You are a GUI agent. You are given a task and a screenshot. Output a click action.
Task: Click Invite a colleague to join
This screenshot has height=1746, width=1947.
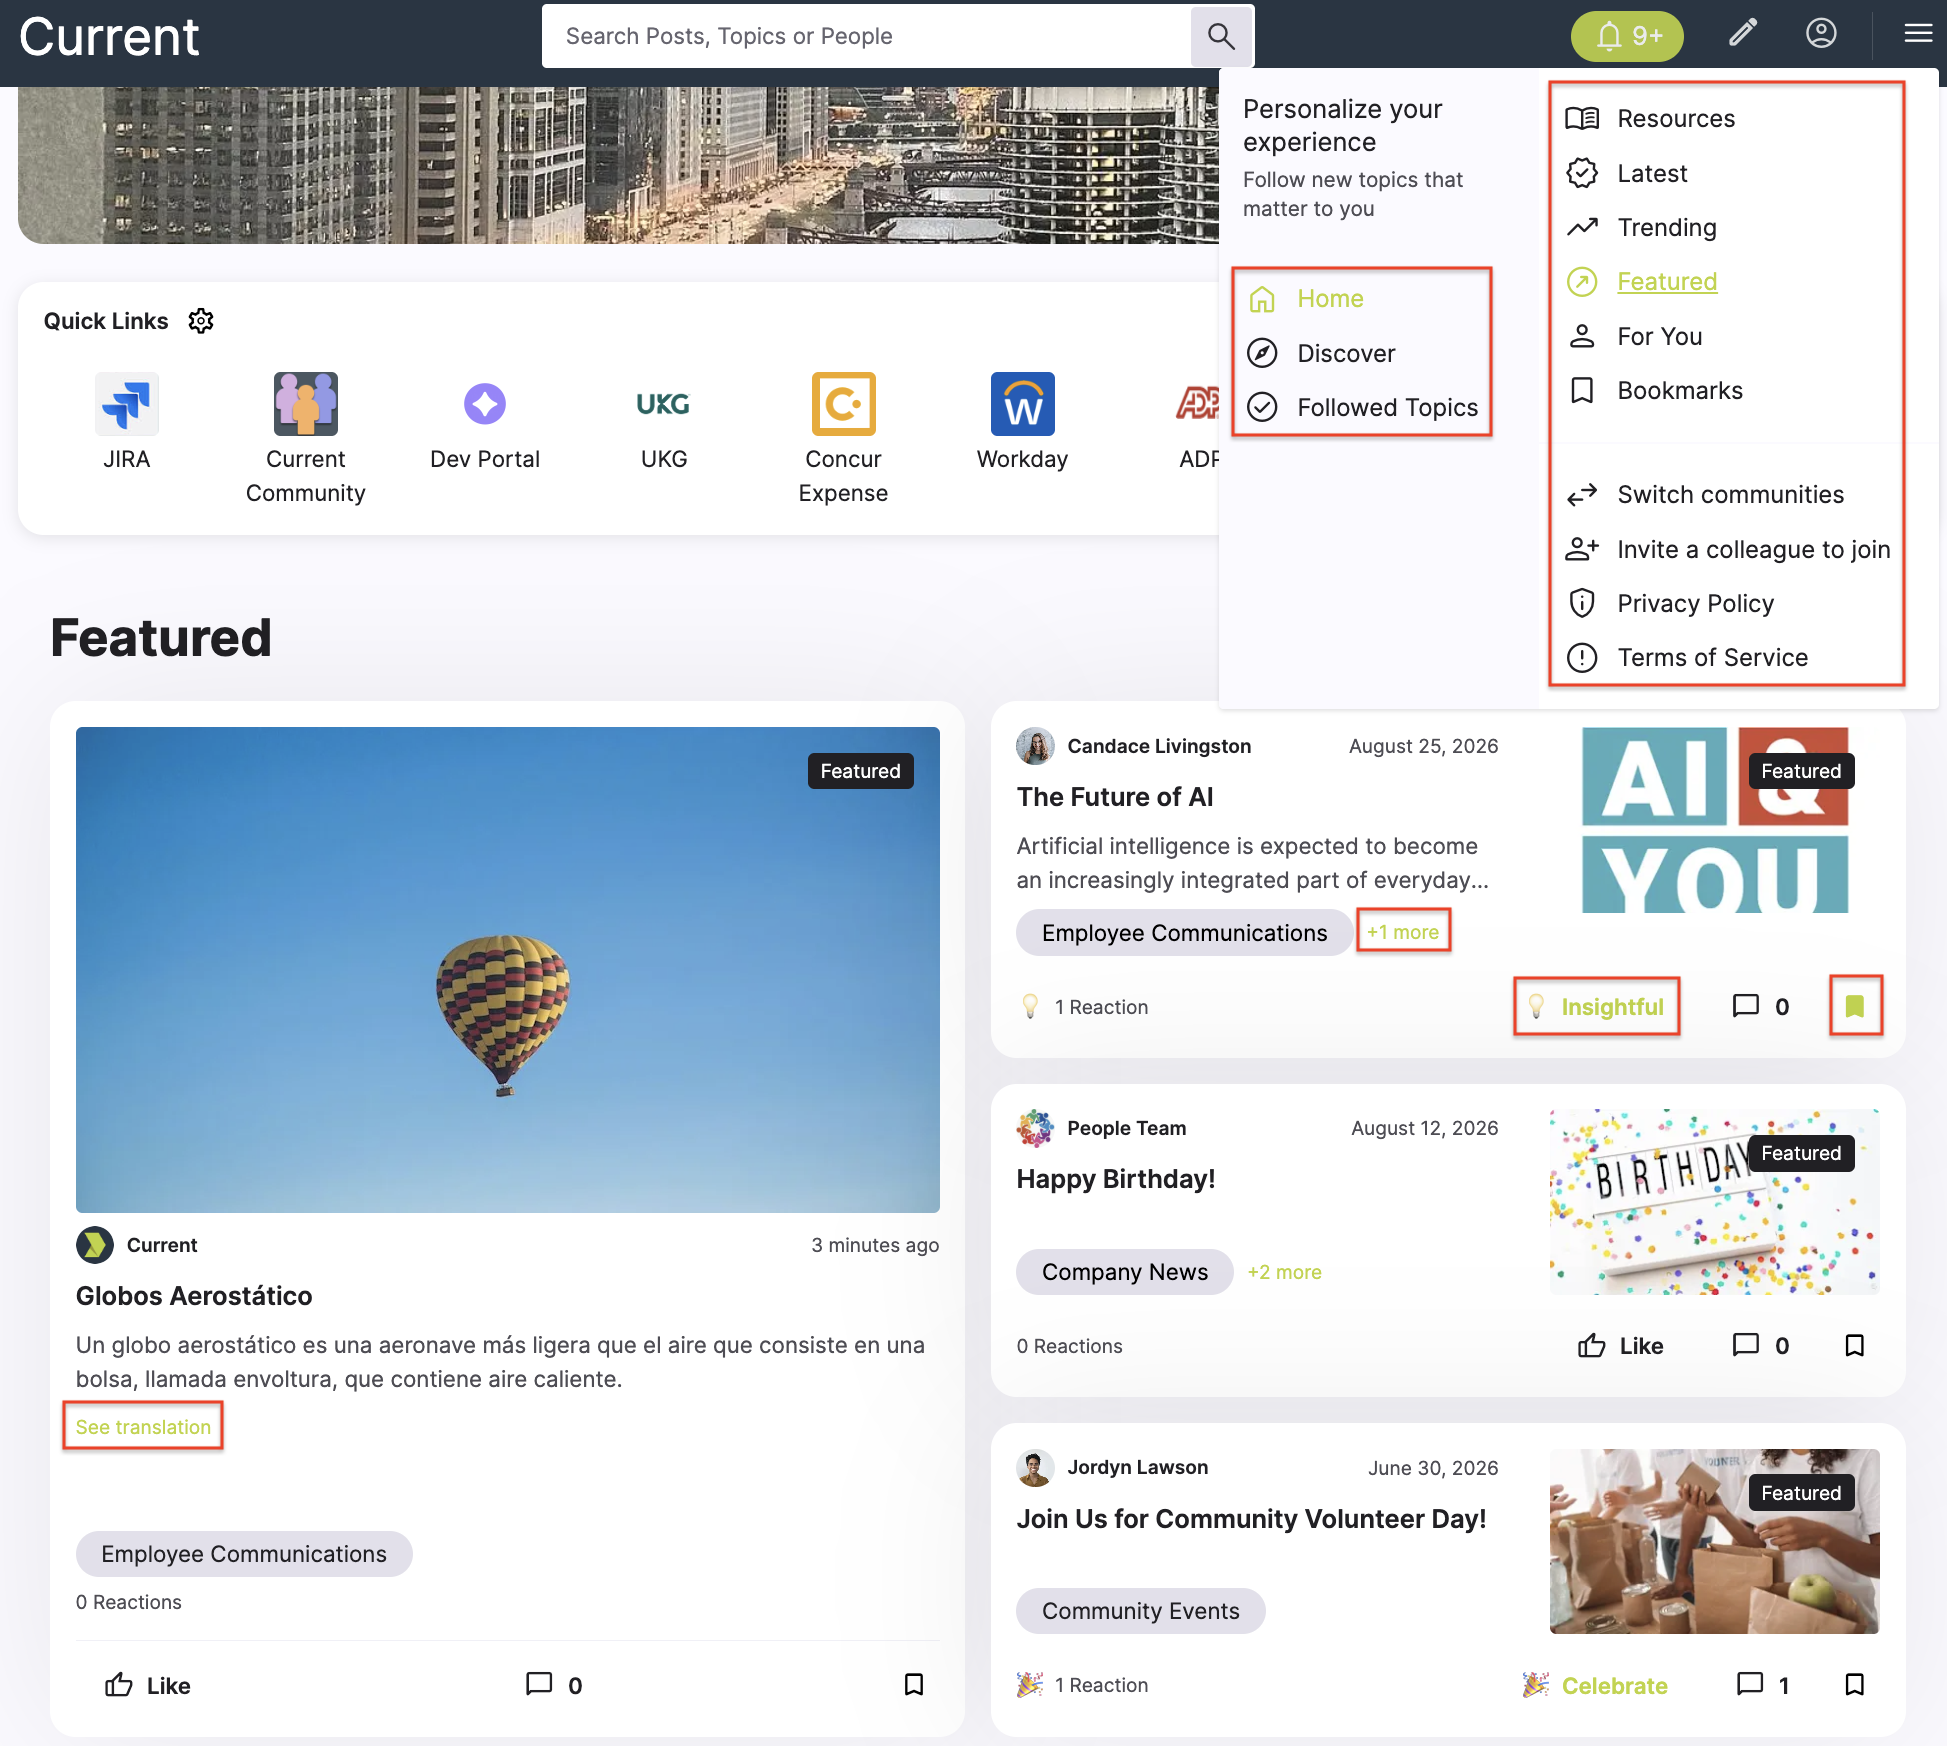point(1726,549)
